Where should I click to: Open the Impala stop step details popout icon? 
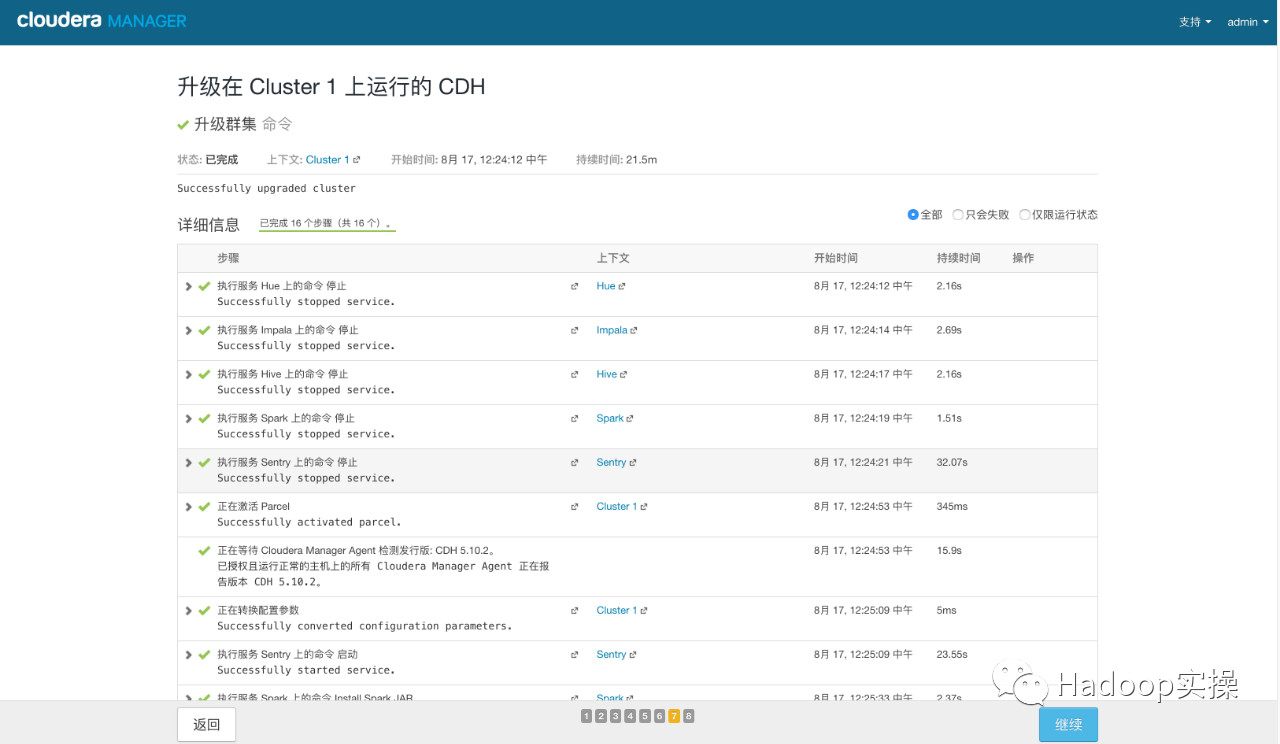point(574,330)
